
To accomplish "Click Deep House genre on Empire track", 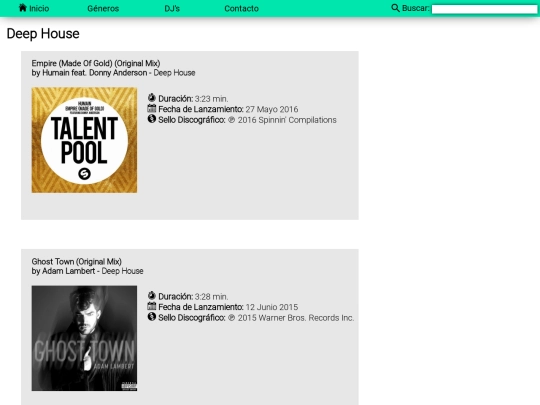I will coord(174,73).
